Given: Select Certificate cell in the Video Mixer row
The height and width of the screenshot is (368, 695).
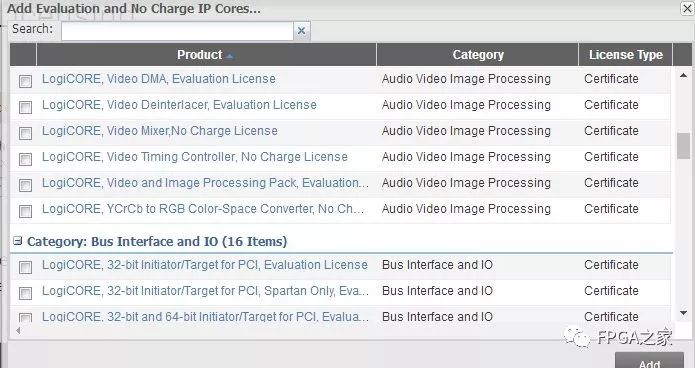Looking at the screenshot, I should click(x=611, y=131).
